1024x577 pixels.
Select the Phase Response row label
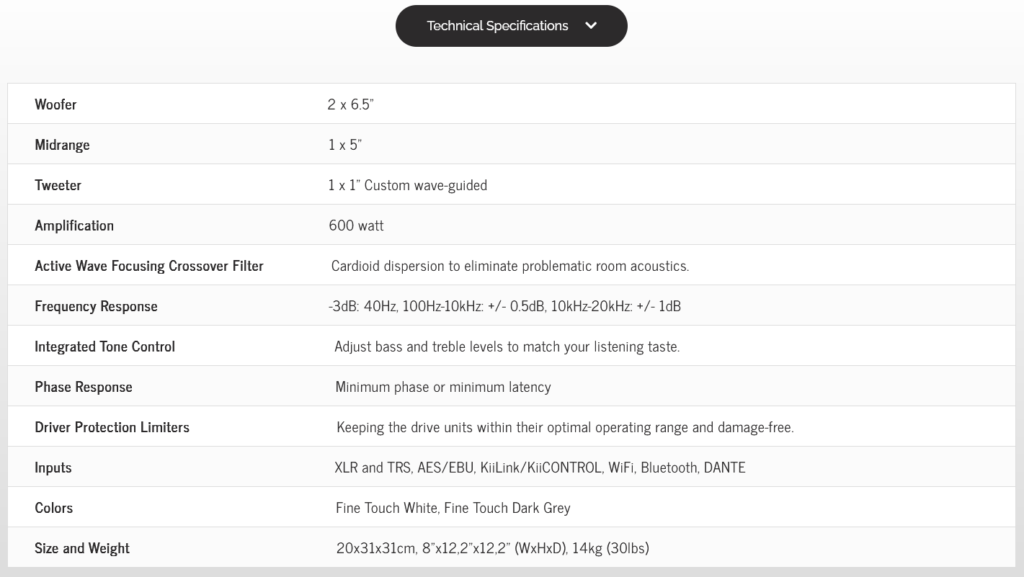(83, 387)
